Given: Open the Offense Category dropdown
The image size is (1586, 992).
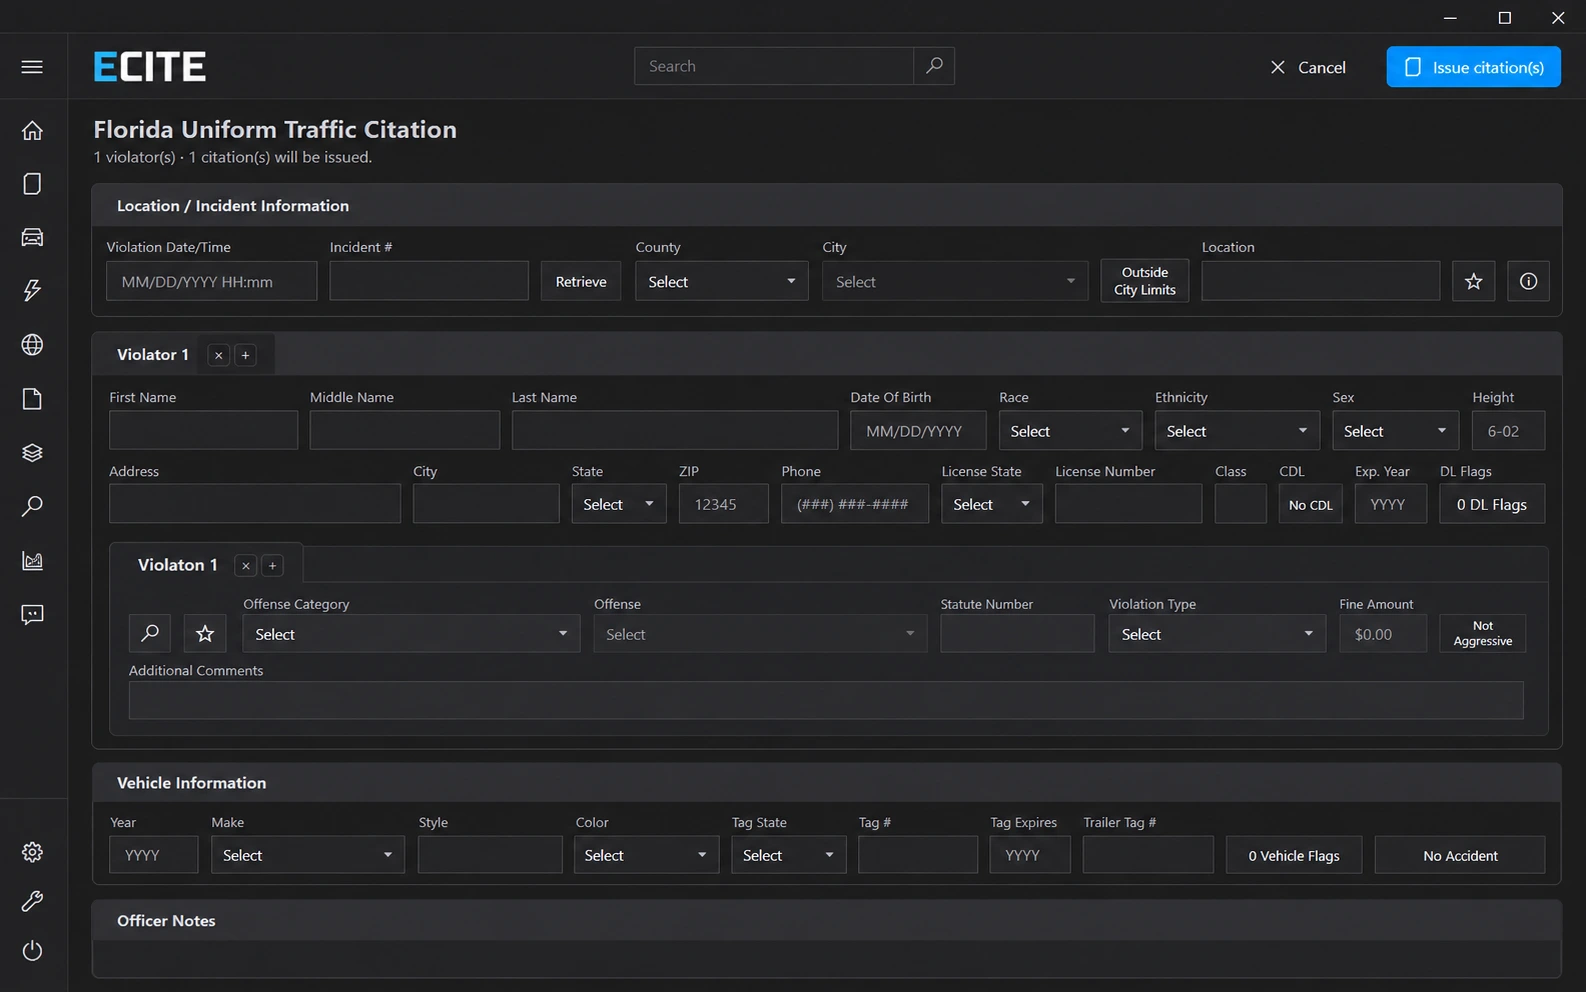Looking at the screenshot, I should (411, 634).
